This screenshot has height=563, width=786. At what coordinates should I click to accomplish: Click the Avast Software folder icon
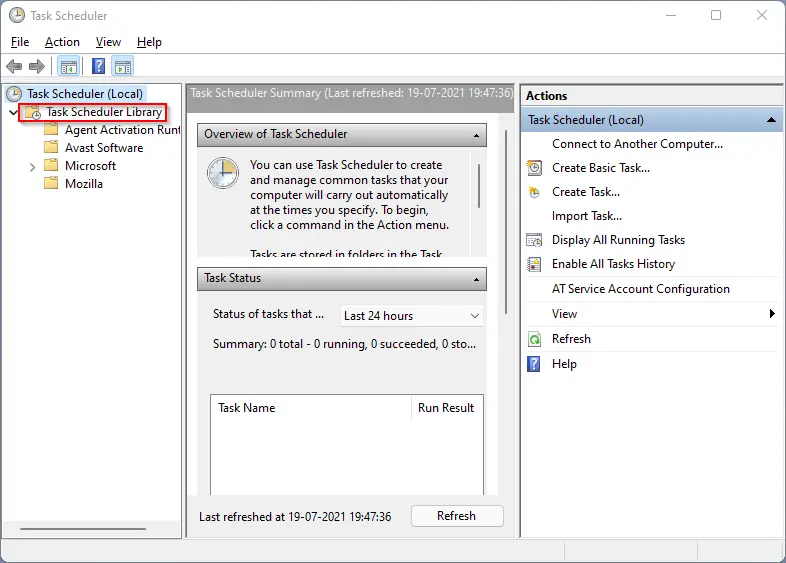click(51, 147)
